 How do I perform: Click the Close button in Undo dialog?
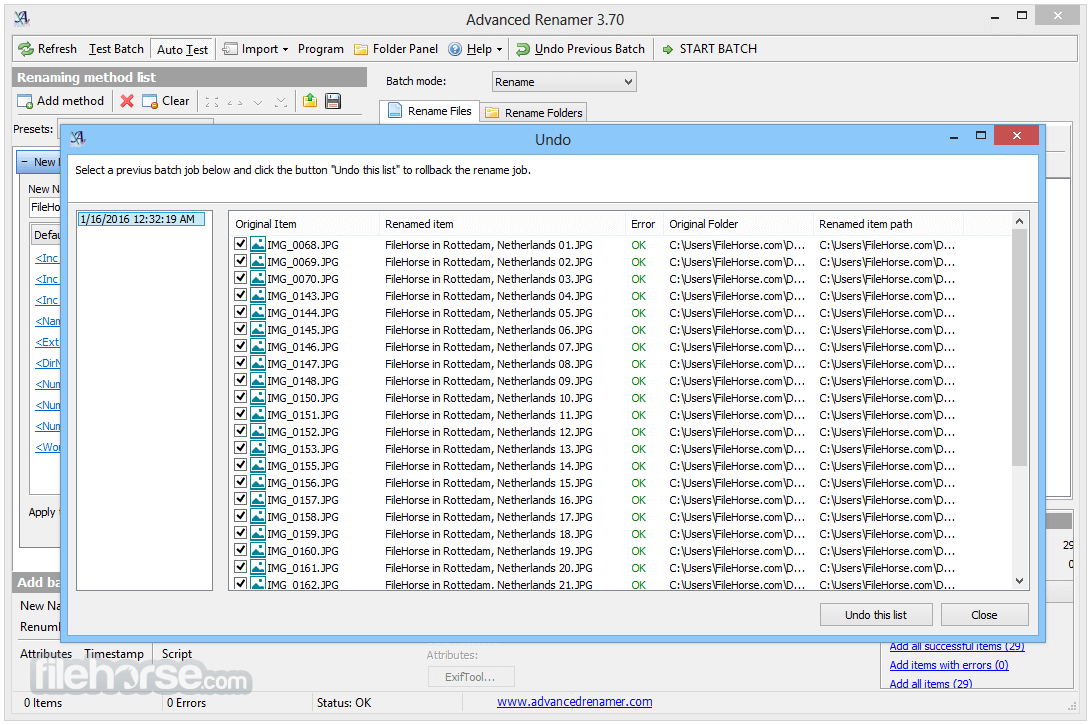pyautogui.click(x=985, y=615)
